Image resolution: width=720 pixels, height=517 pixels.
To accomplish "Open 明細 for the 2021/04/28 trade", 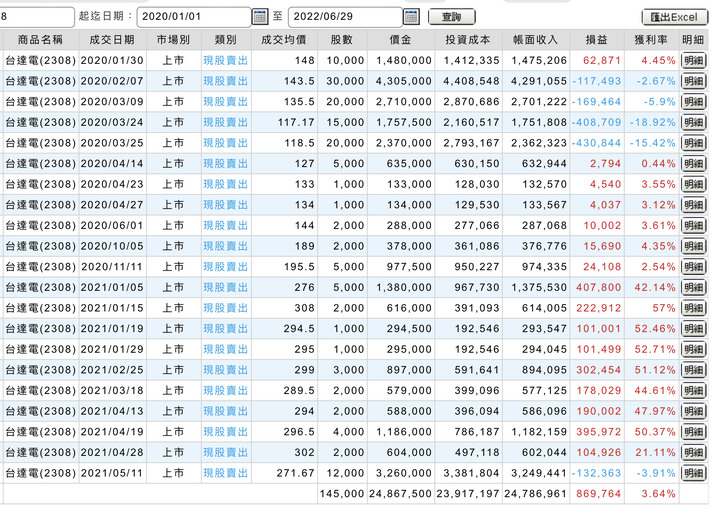I will tap(693, 453).
